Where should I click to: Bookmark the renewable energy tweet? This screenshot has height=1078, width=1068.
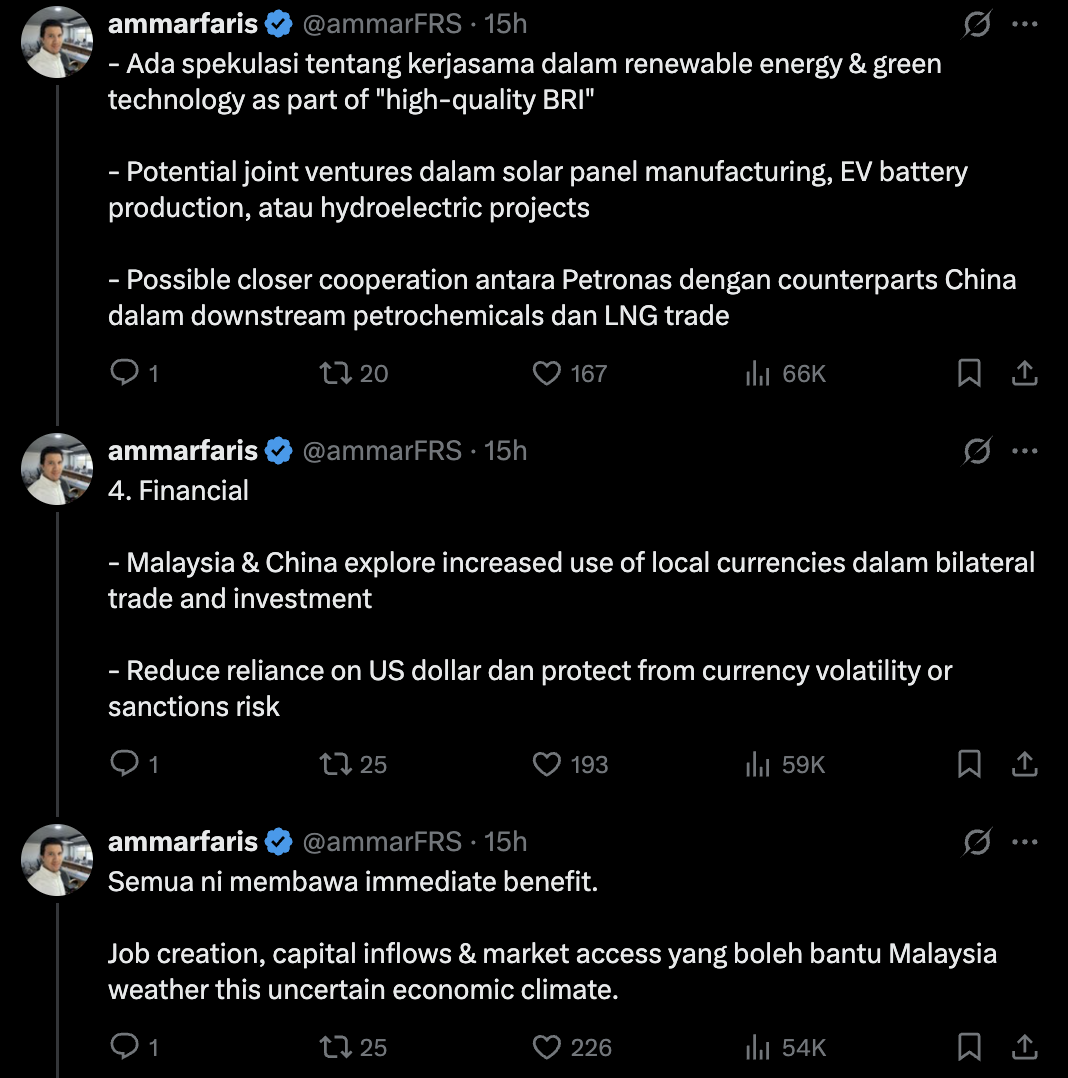tap(969, 374)
